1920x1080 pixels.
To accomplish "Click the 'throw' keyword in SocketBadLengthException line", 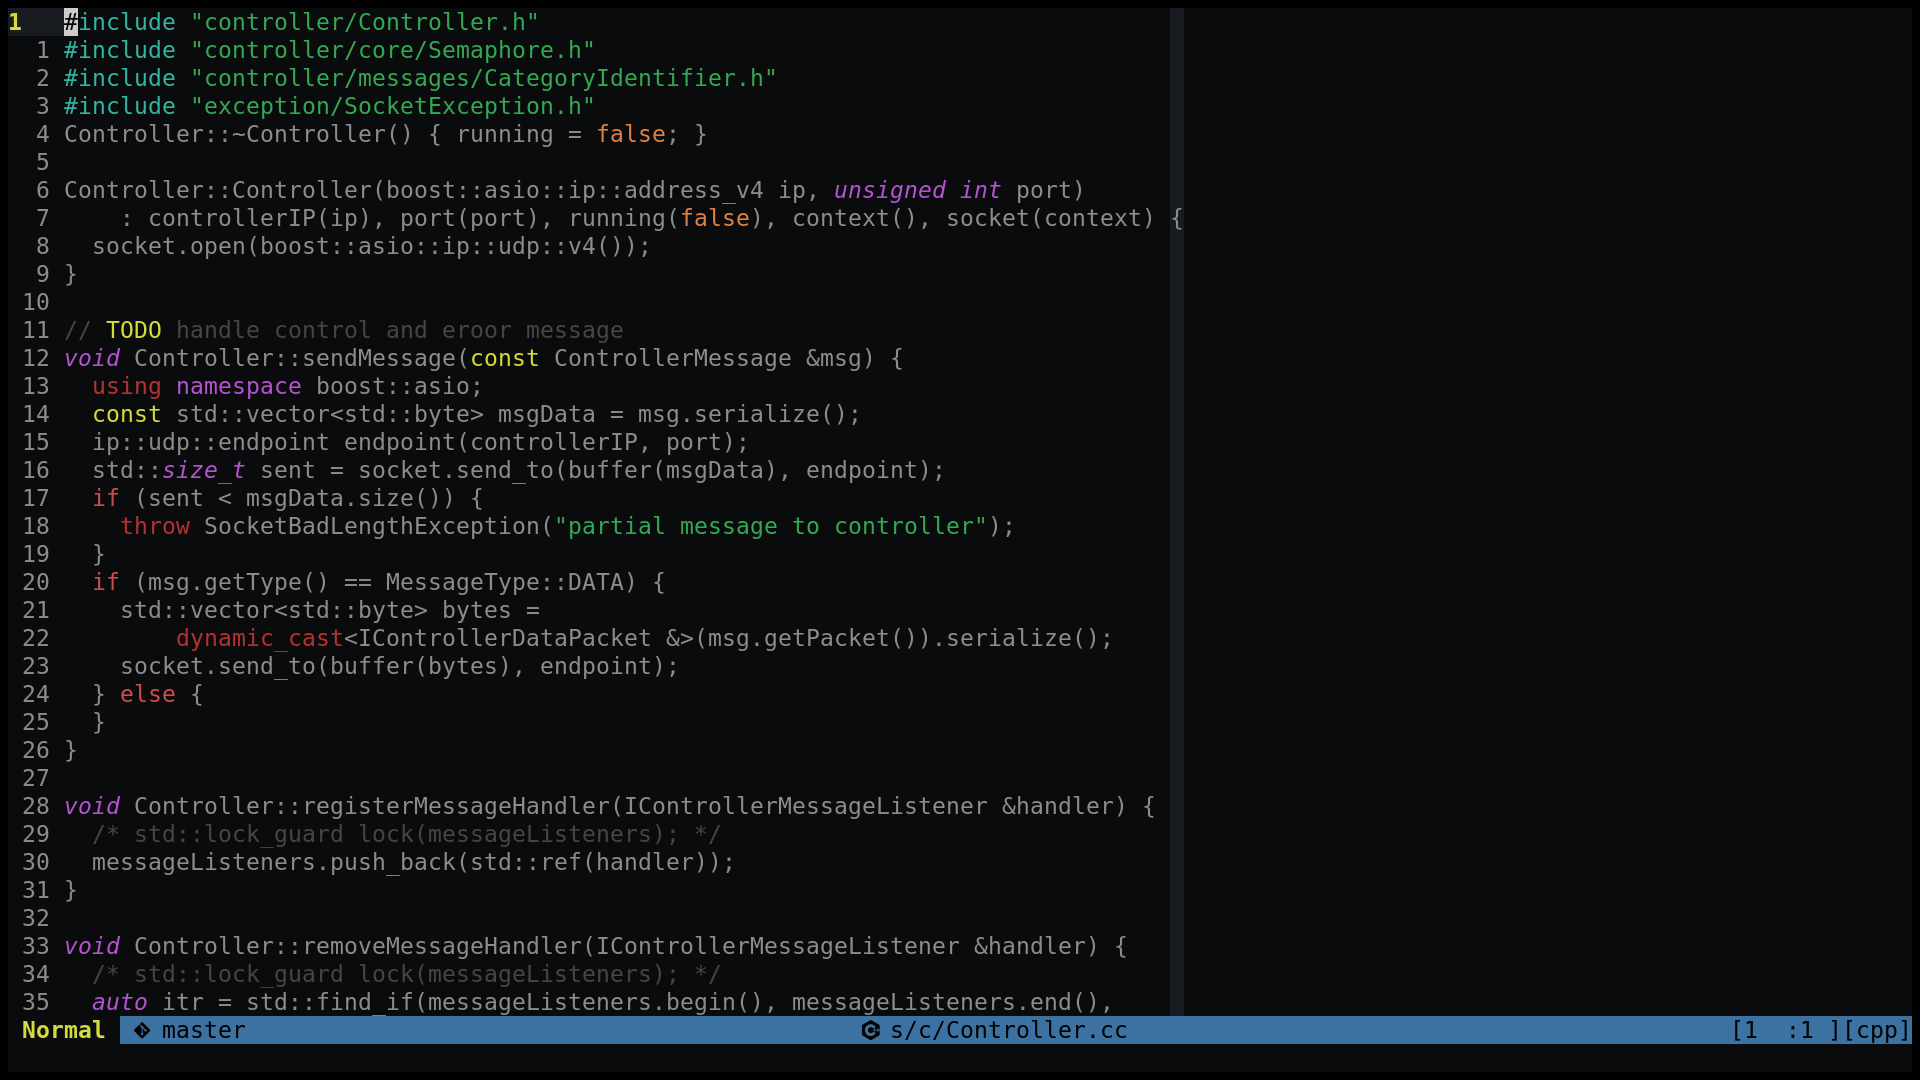I will (x=154, y=526).
